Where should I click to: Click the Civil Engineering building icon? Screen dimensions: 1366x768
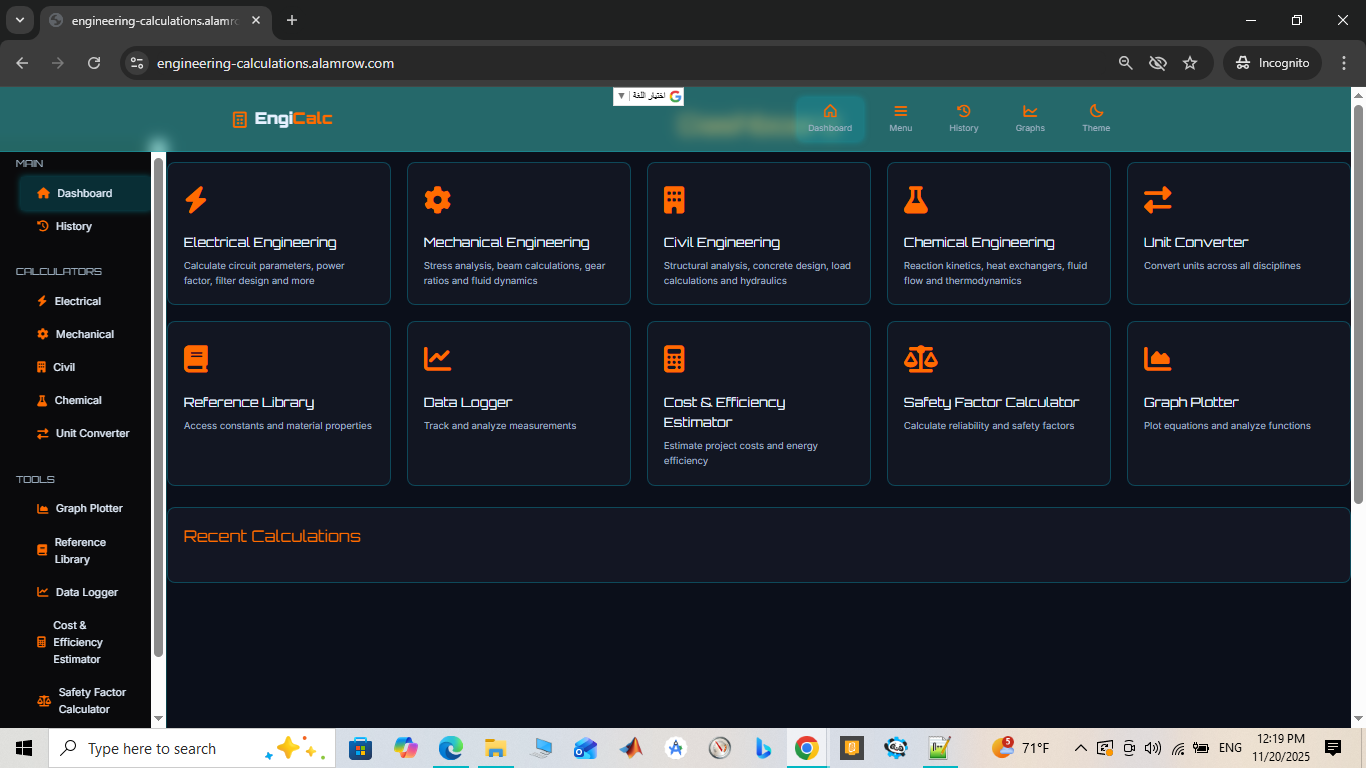(675, 200)
